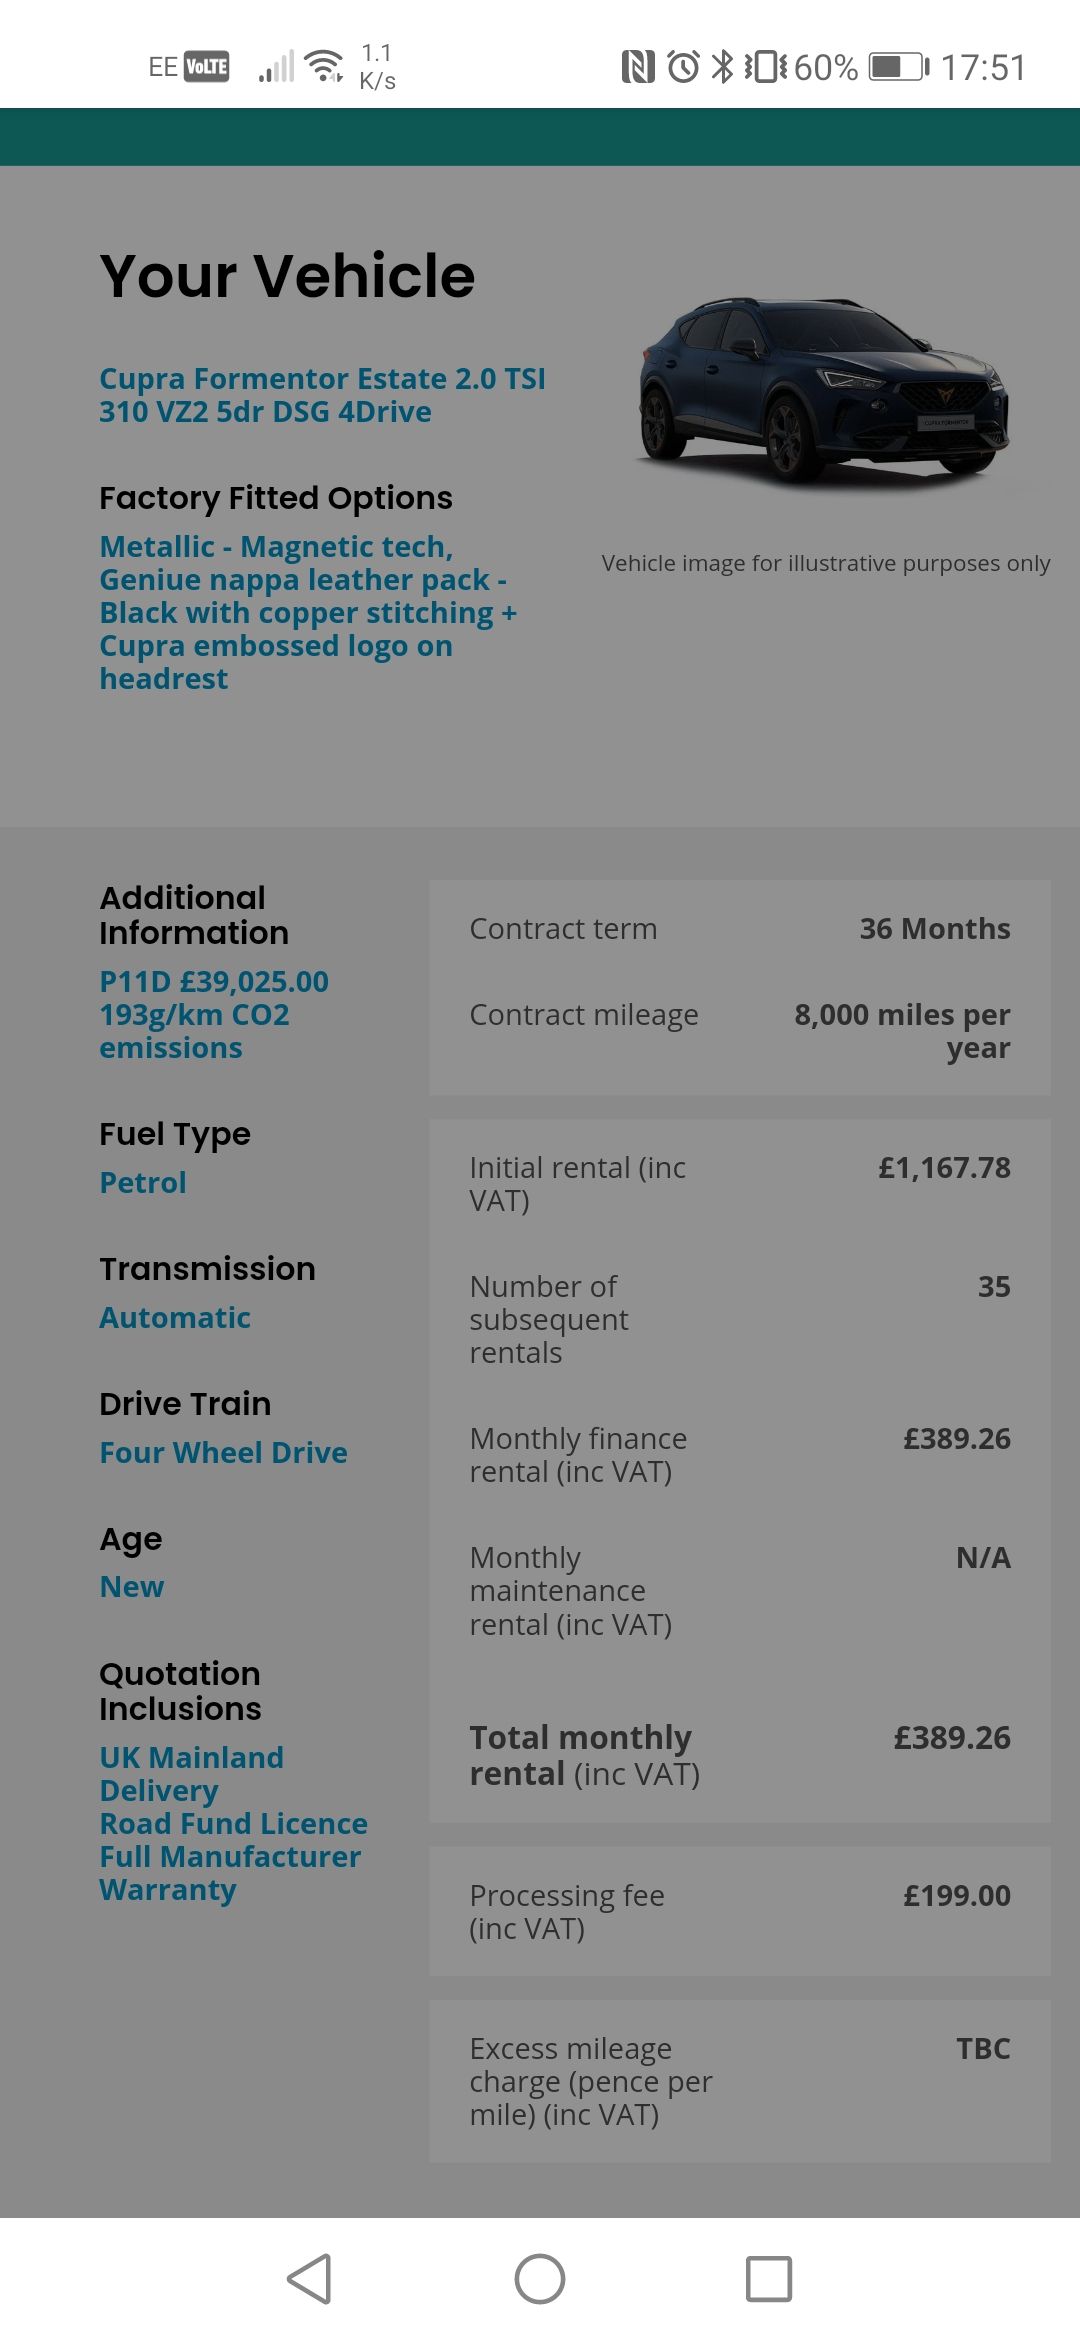Tap the Total monthly rental £389.26 amount
The image size is (1080, 2340).
tap(952, 1738)
